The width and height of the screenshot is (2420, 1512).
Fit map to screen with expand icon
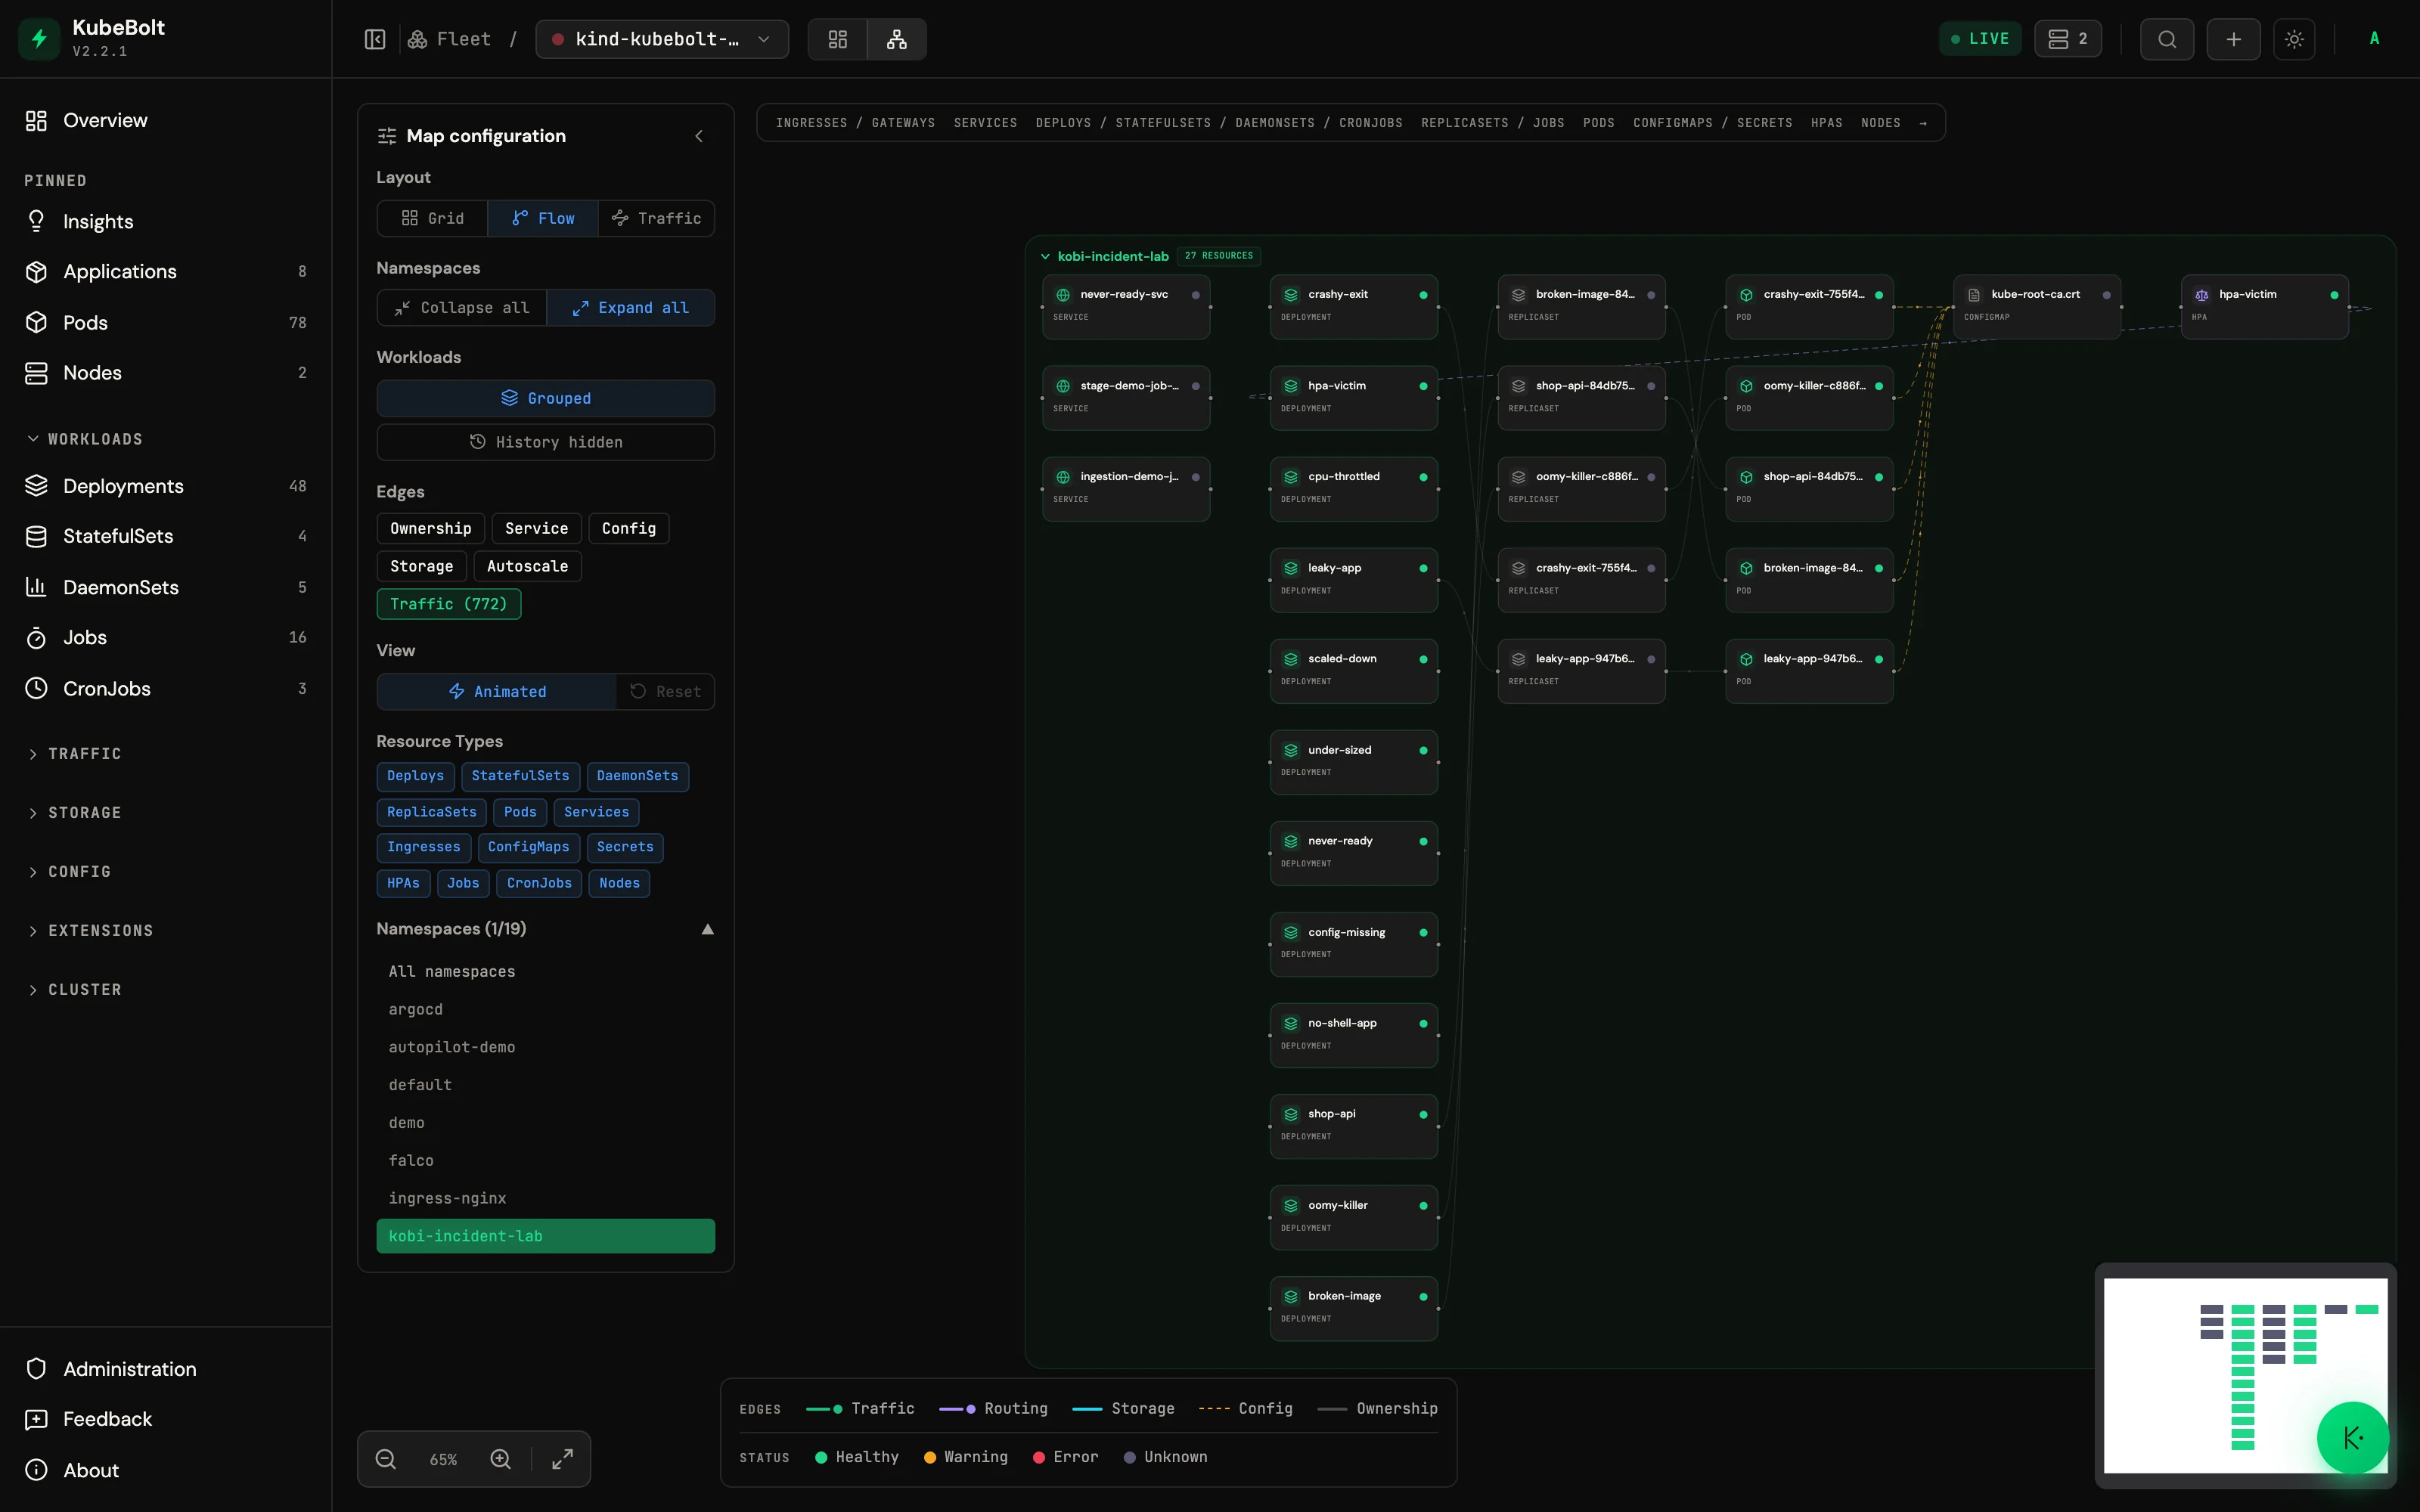(x=563, y=1459)
